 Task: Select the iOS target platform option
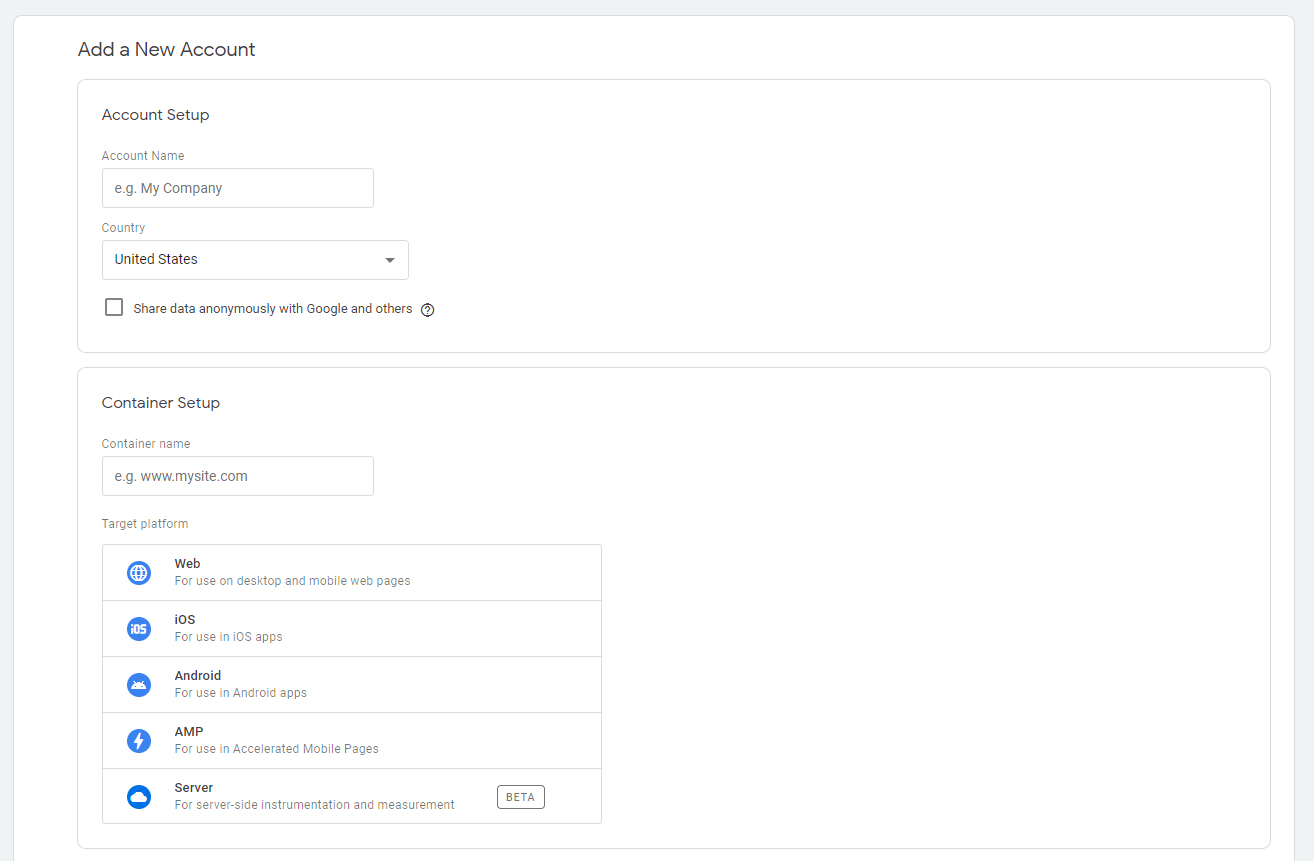pyautogui.click(x=352, y=628)
